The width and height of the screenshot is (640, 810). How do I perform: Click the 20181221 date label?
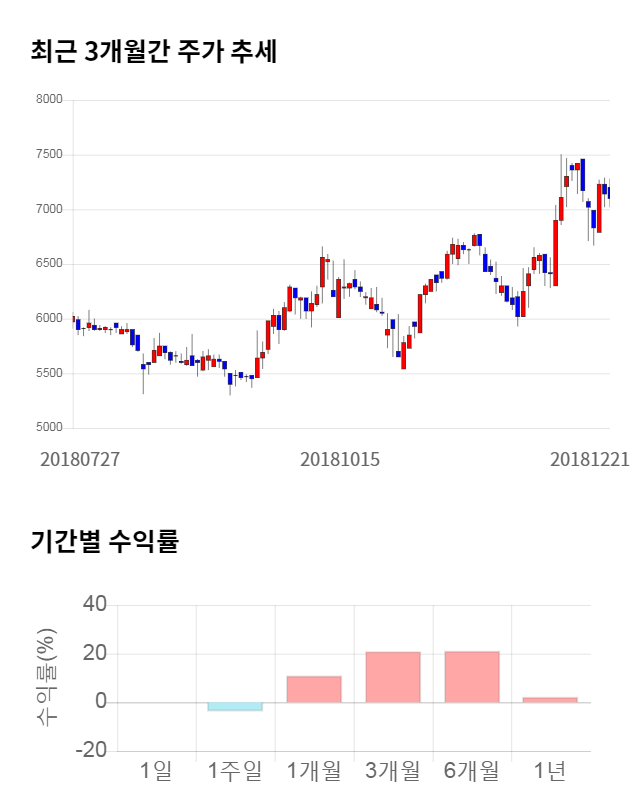590,459
